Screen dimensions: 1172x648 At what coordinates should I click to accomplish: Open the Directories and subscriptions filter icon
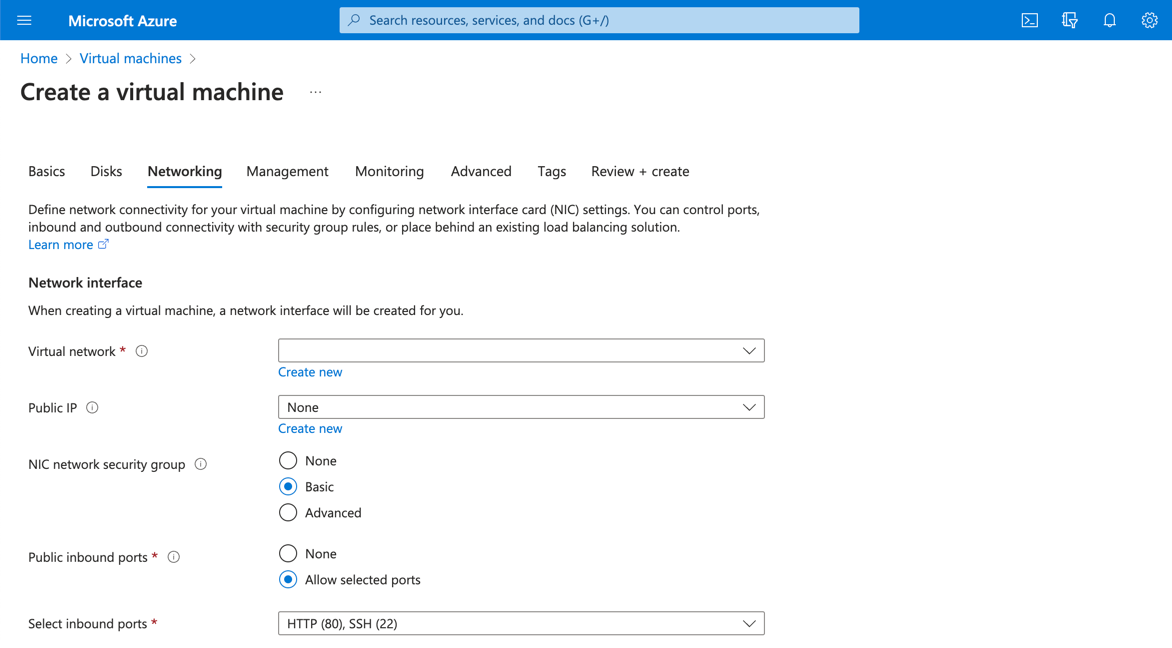1070,20
